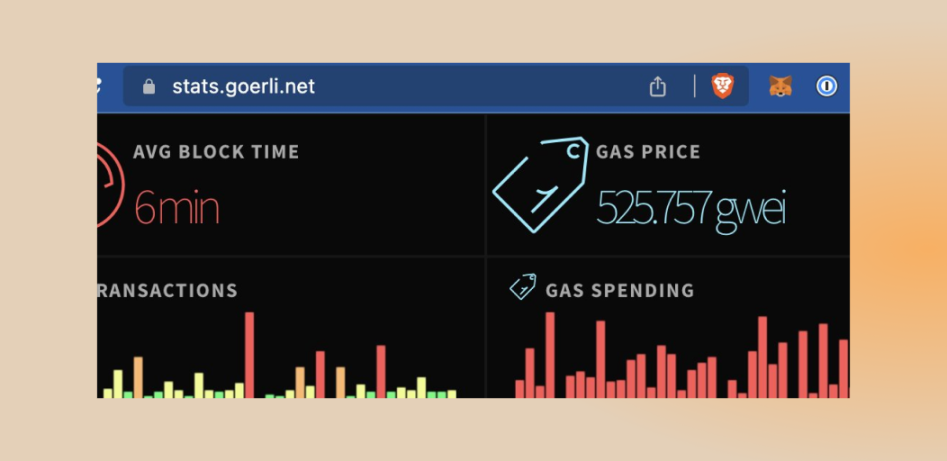This screenshot has height=461, width=947.
Task: Click the share icon in address bar
Action: (x=658, y=86)
